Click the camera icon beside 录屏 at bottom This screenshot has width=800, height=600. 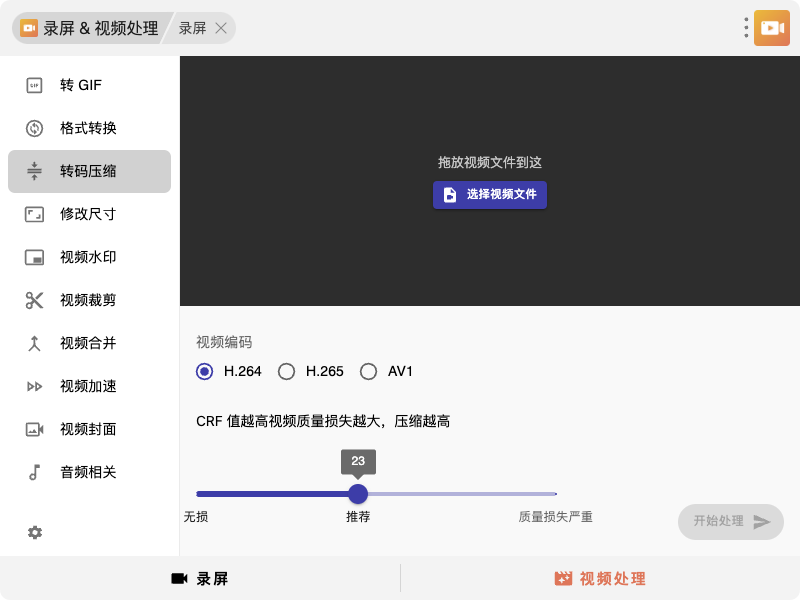pyautogui.click(x=180, y=579)
